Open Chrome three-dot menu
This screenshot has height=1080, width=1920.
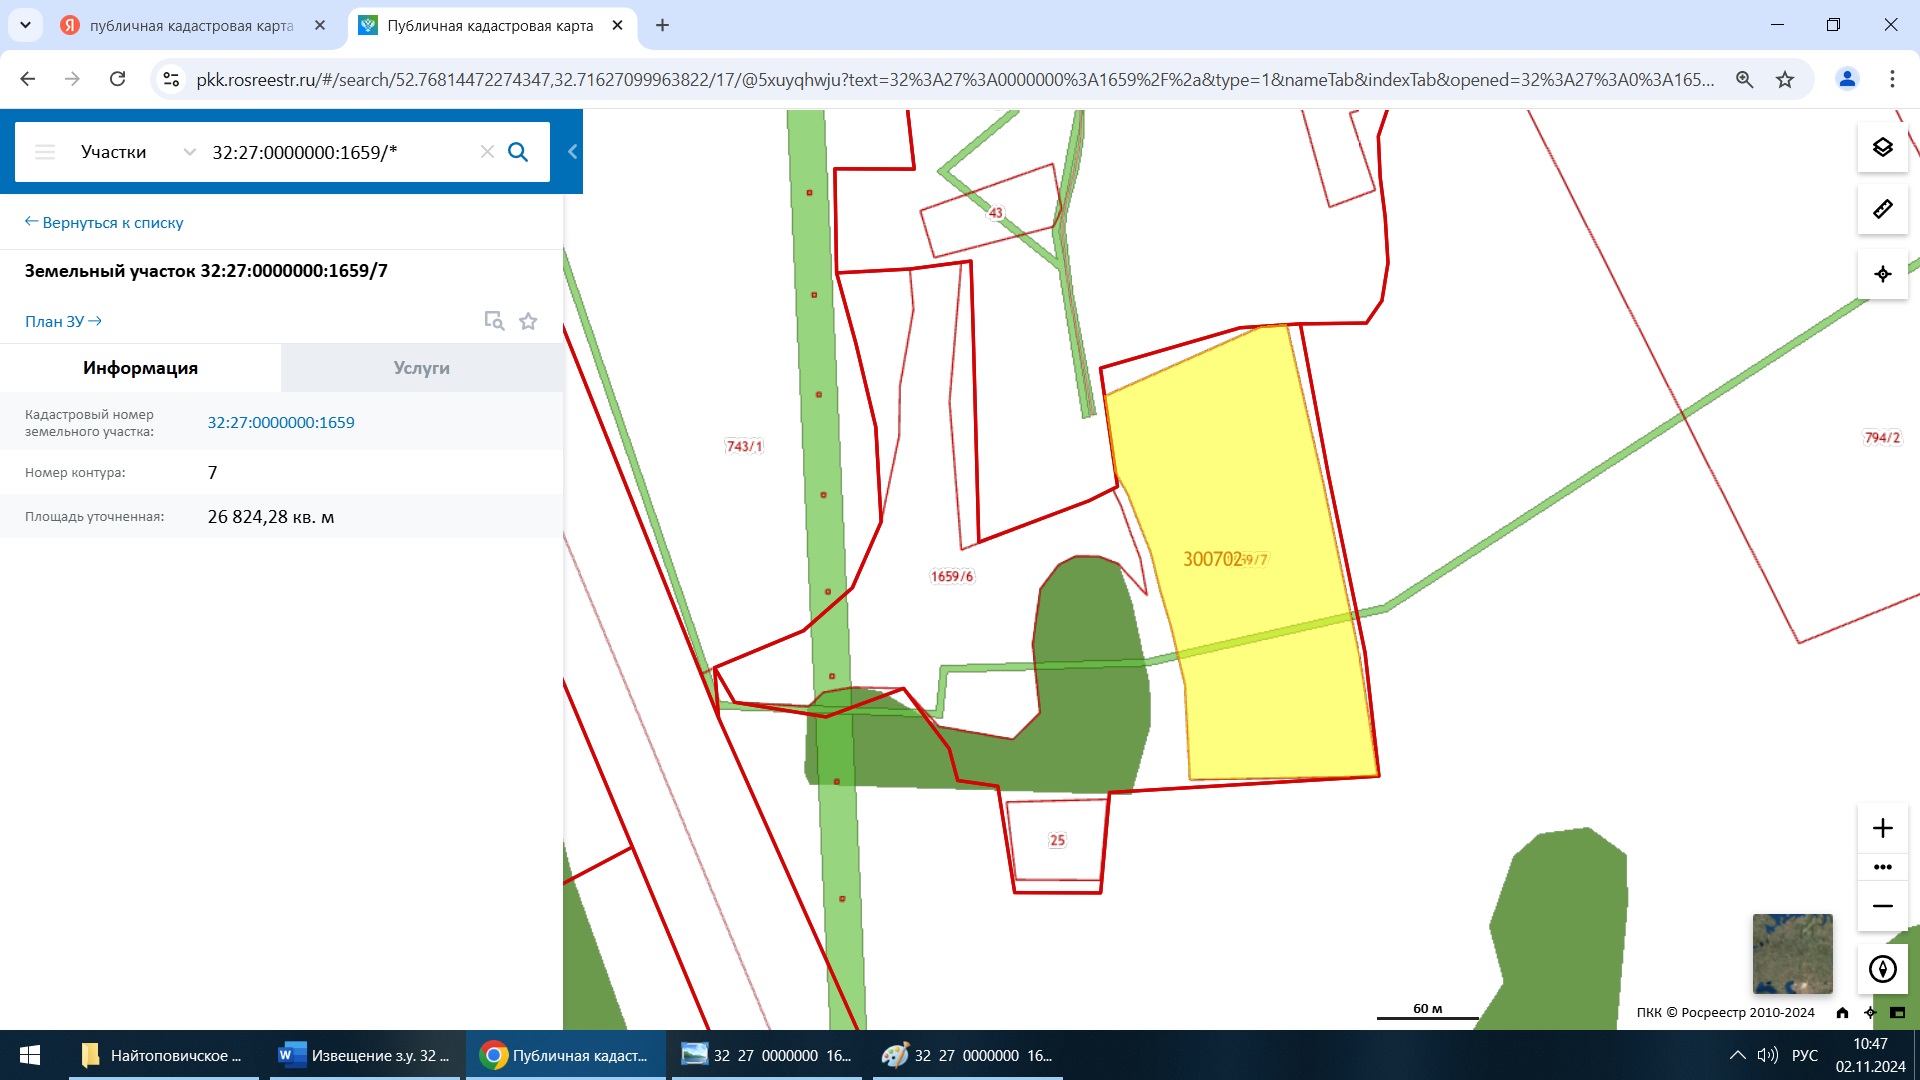1892,79
